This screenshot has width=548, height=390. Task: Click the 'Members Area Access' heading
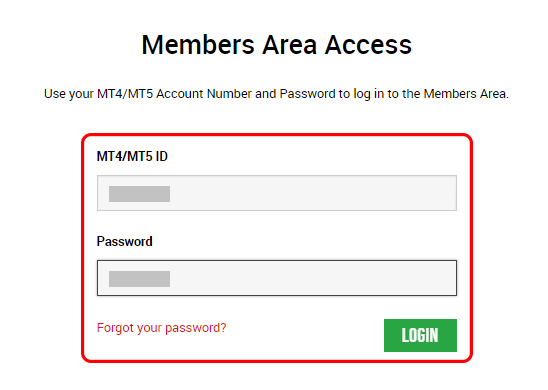277,45
